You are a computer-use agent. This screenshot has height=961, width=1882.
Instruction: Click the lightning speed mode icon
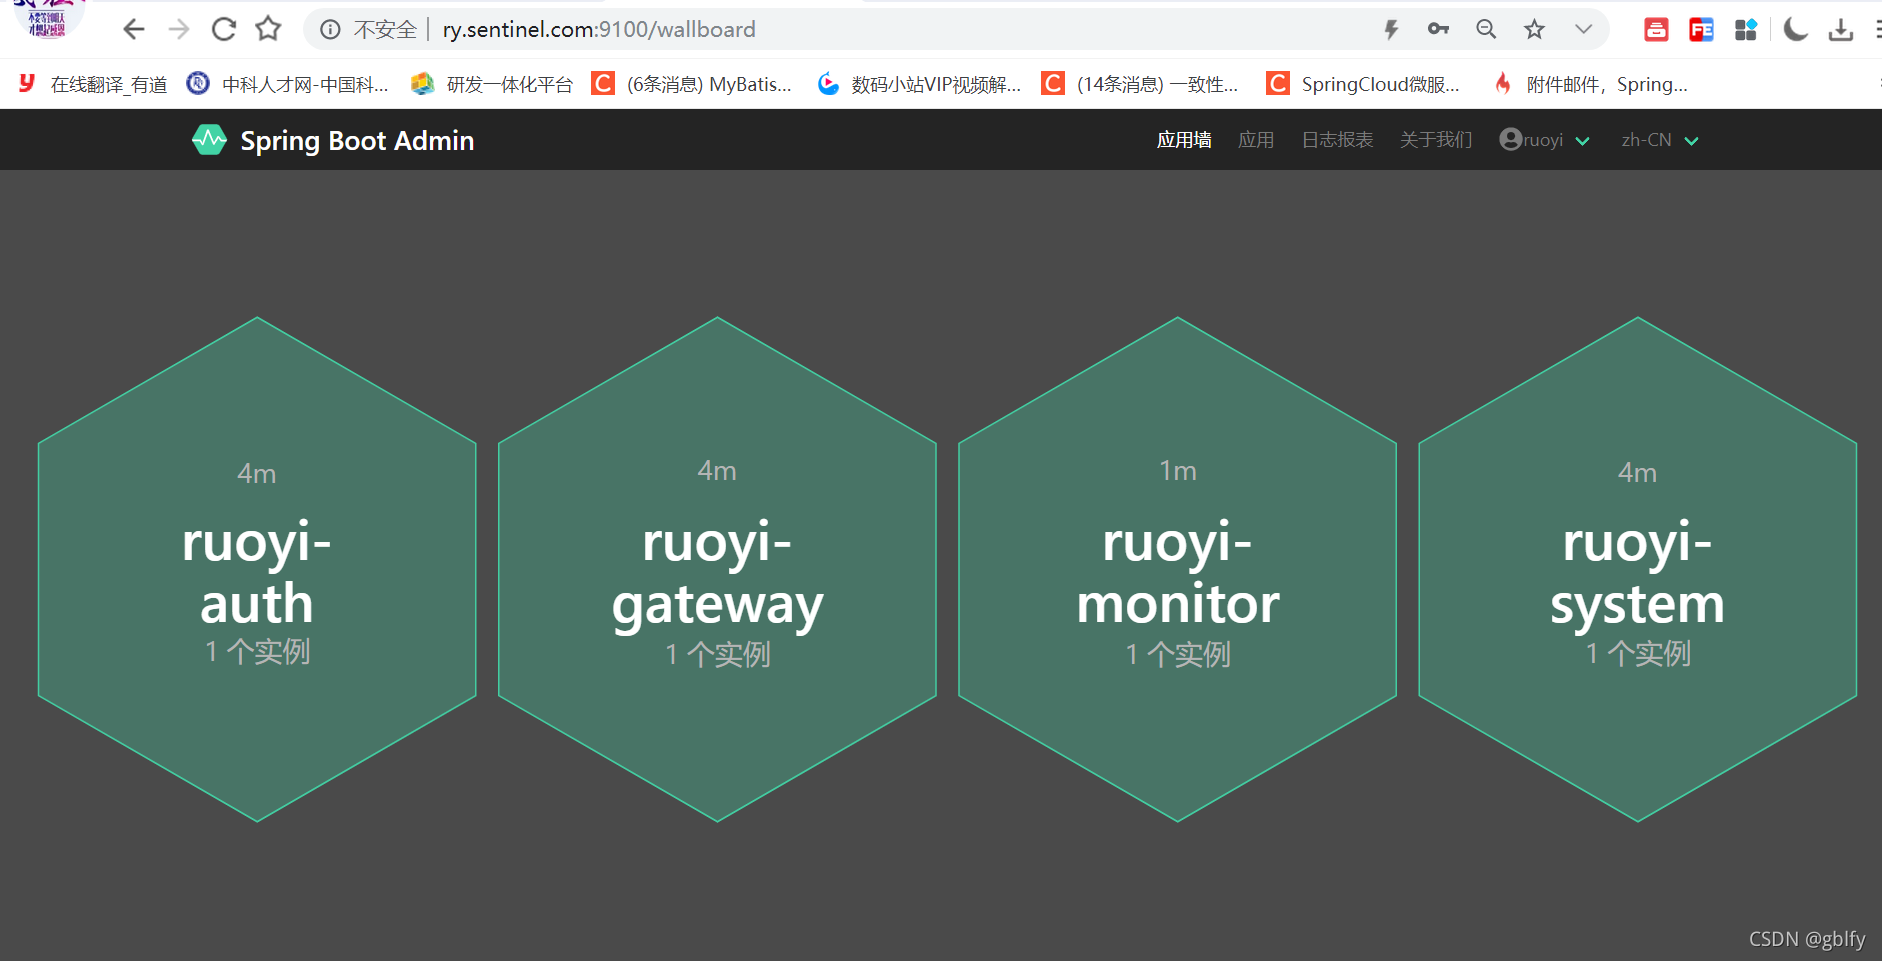tap(1391, 30)
